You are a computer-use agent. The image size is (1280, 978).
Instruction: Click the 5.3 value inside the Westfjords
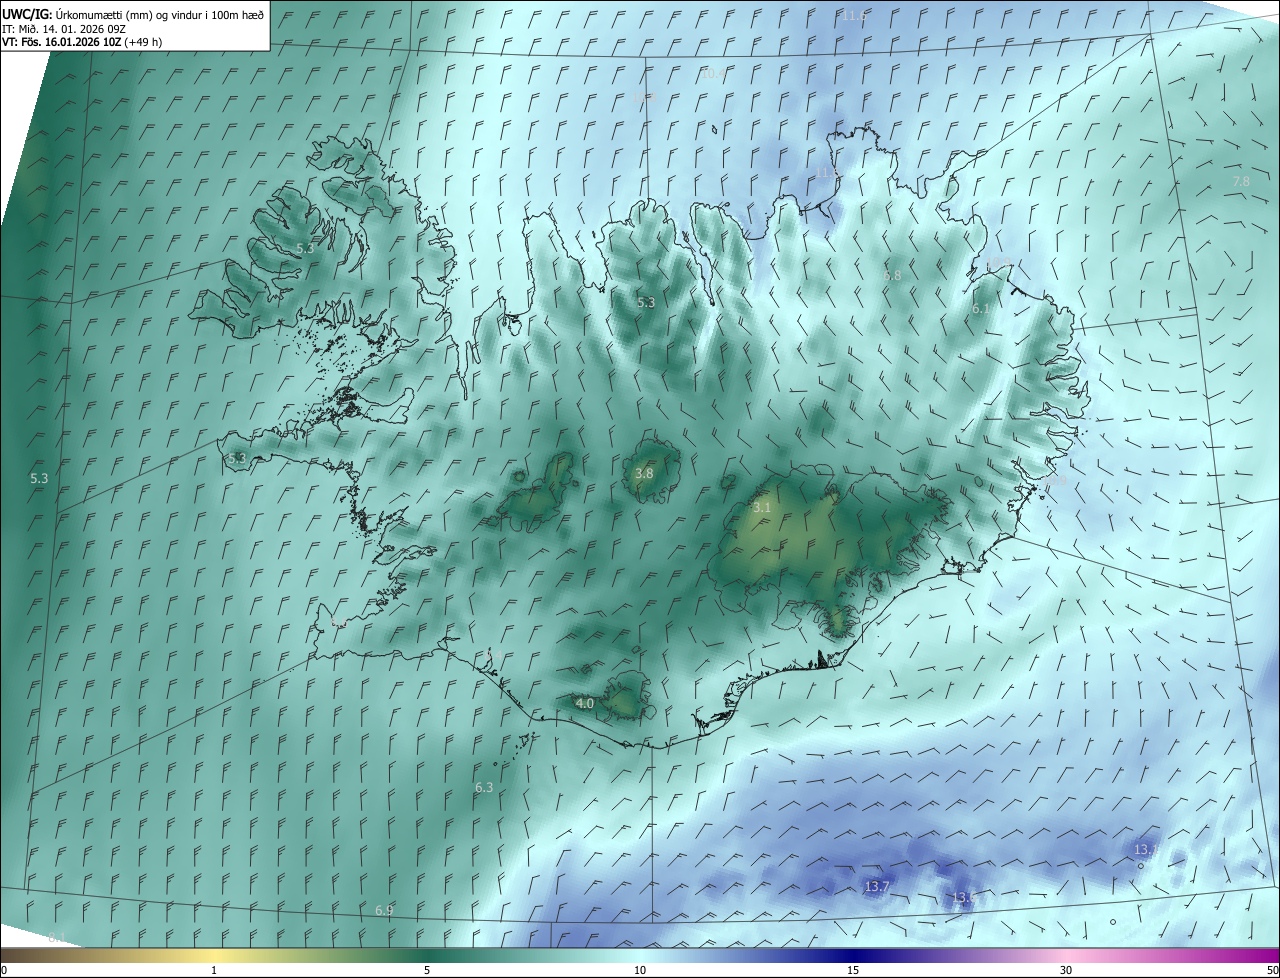[x=305, y=248]
